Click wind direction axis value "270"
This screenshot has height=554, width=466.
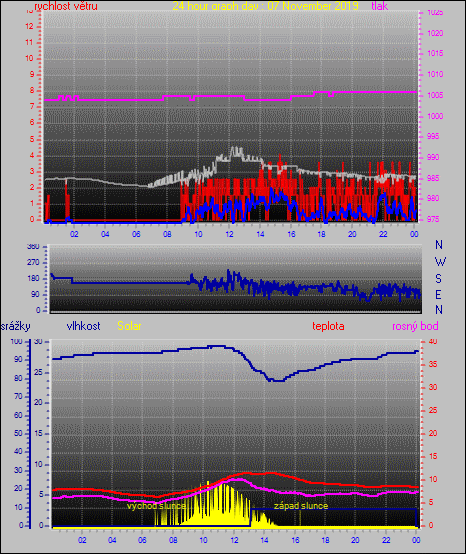[x=33, y=263]
